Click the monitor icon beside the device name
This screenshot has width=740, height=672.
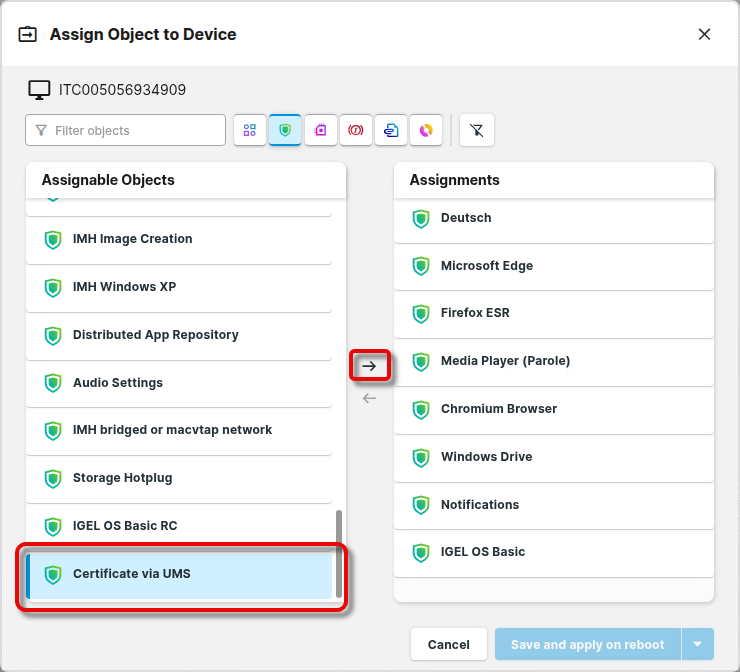tap(39, 90)
